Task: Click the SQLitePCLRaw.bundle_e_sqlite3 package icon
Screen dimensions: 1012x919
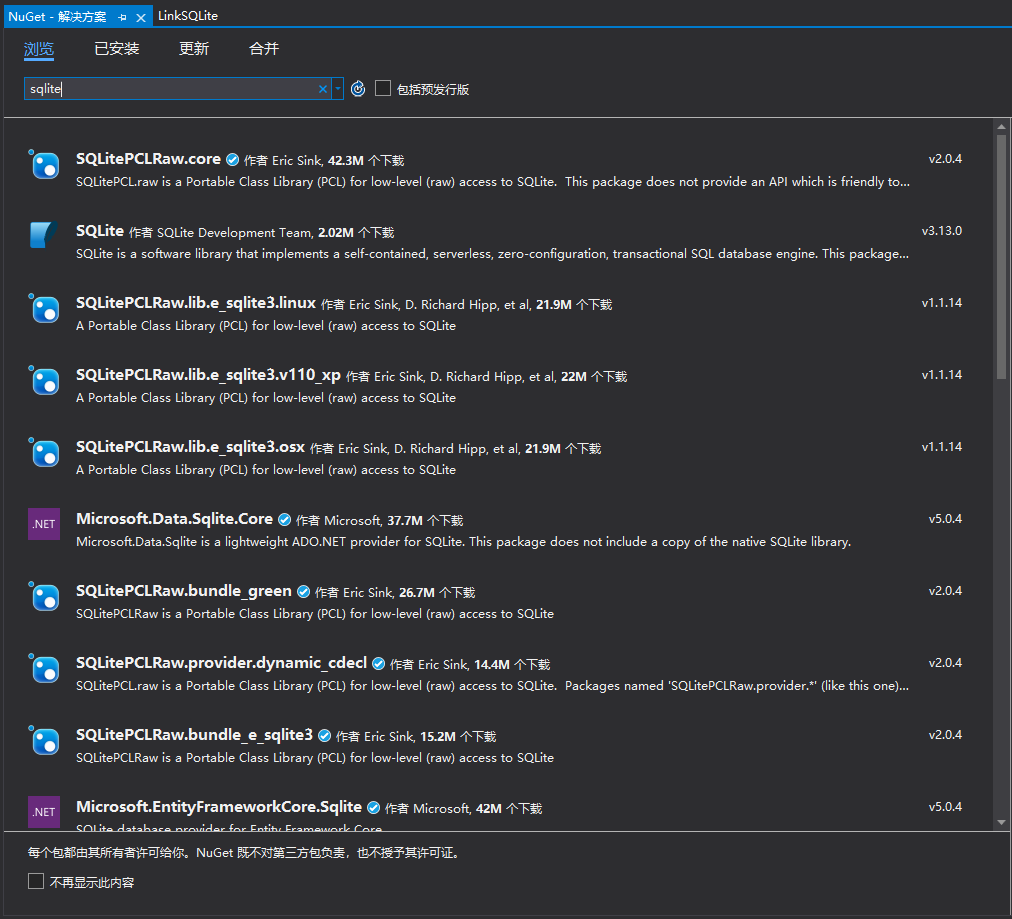Action: click(43, 741)
